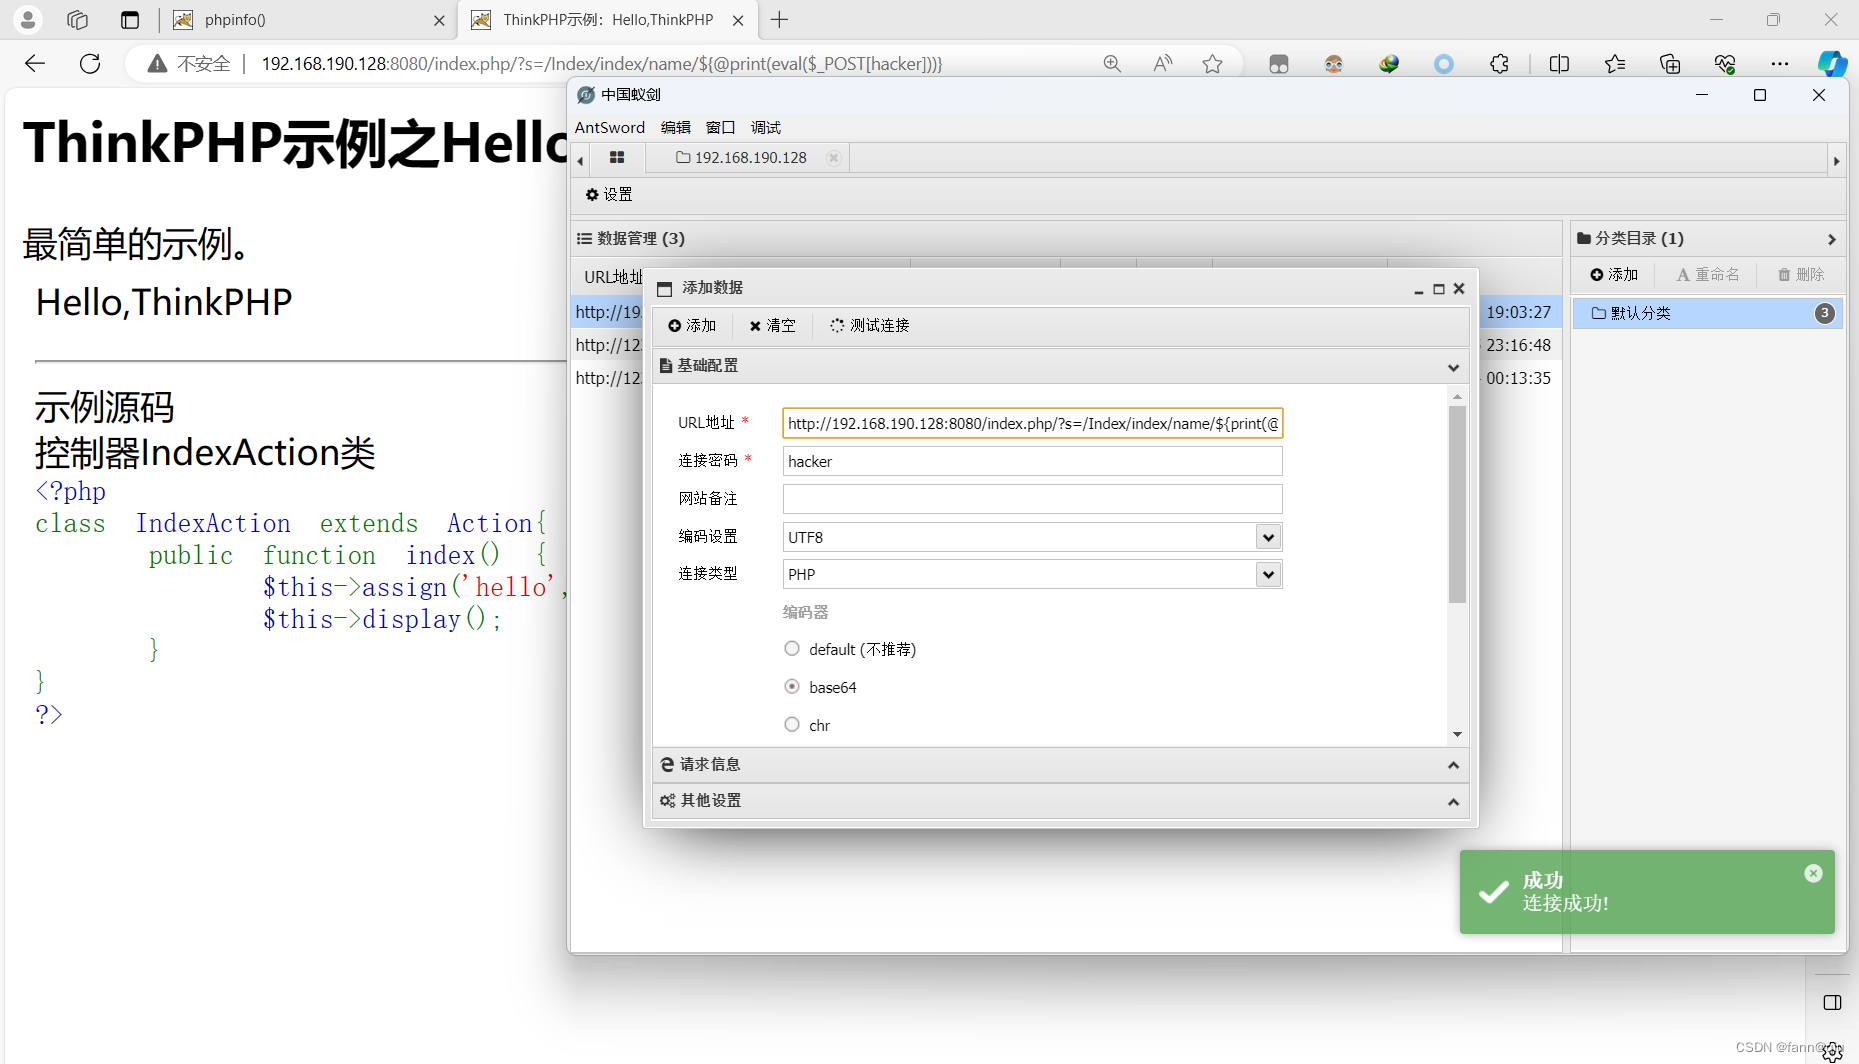Click the scroll down arrow in the add data dialog
The image size is (1859, 1064).
pos(1457,735)
